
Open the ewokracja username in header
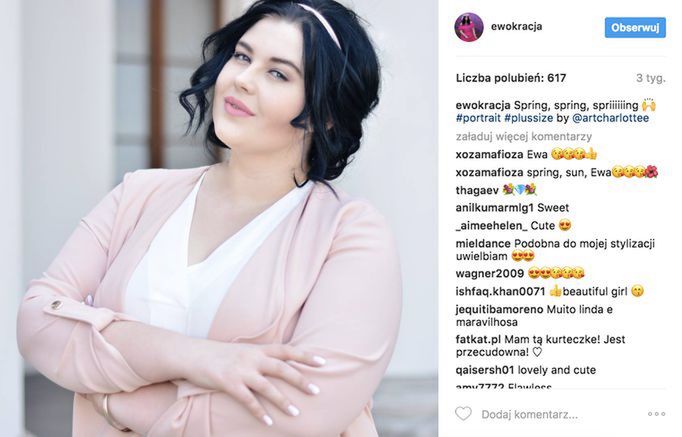[x=516, y=26]
